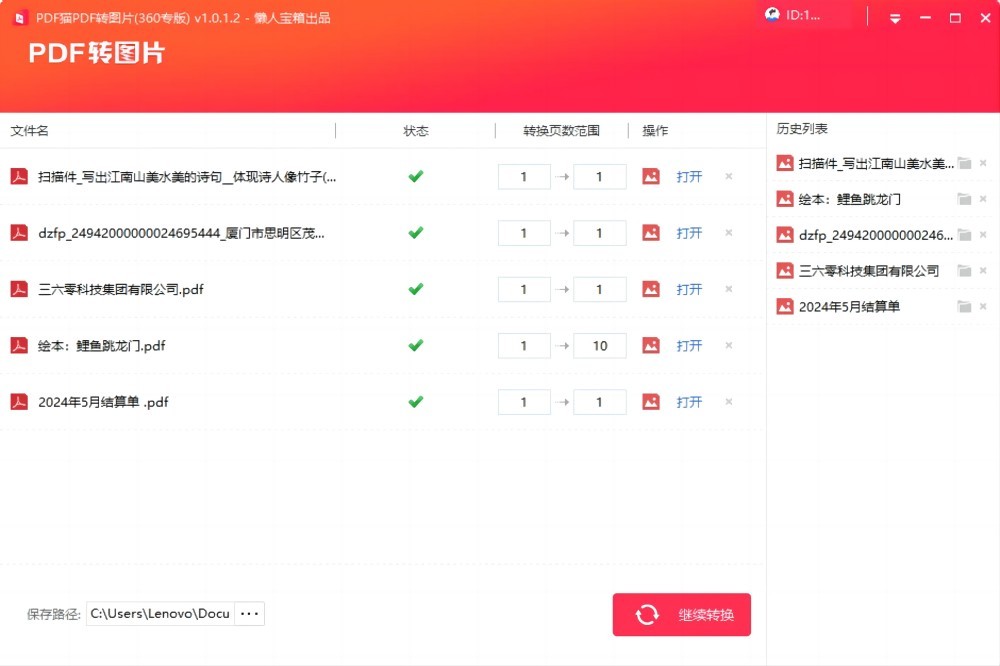Click the image icon for 2024年5月结算单 .pdf row

coord(651,402)
